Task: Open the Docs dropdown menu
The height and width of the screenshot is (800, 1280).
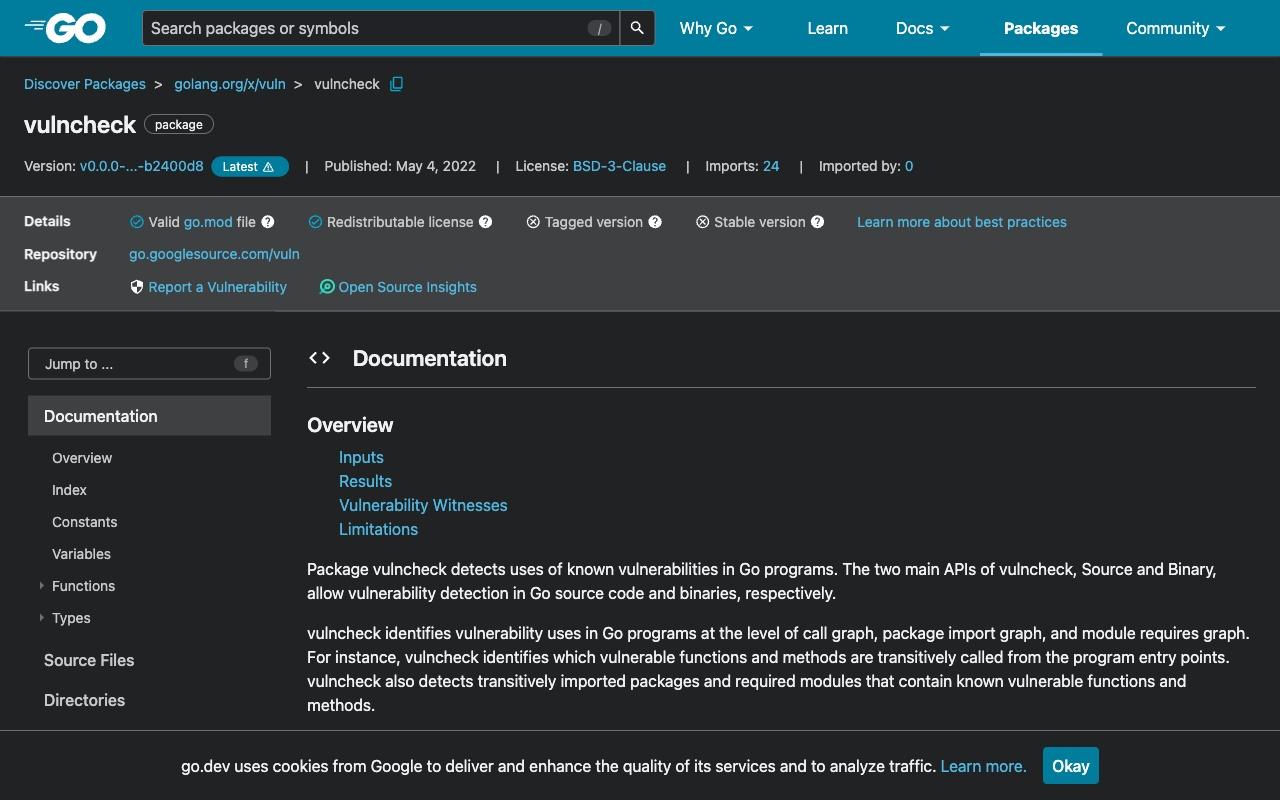Action: (x=922, y=28)
